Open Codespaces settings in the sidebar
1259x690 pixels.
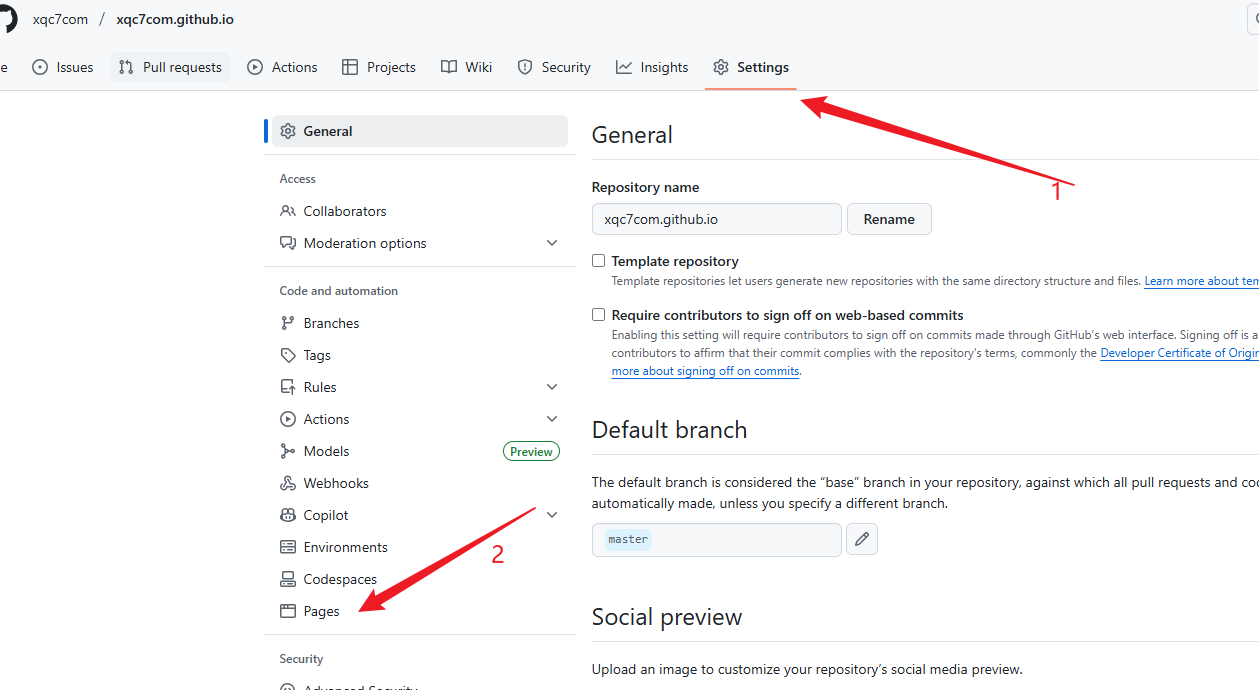[340, 579]
